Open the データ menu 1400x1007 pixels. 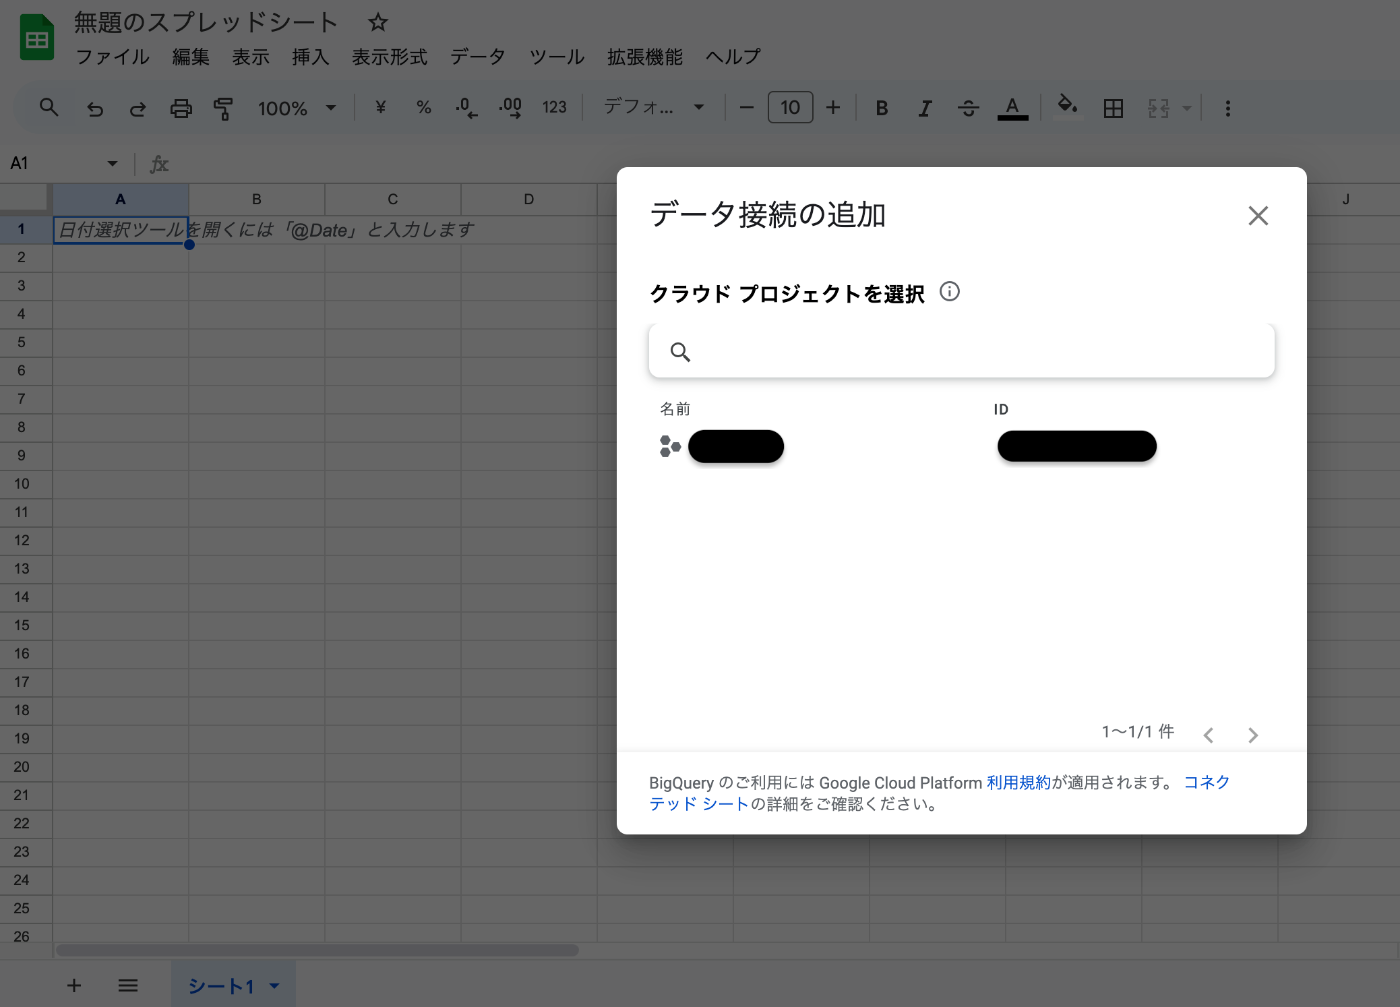[x=477, y=57]
